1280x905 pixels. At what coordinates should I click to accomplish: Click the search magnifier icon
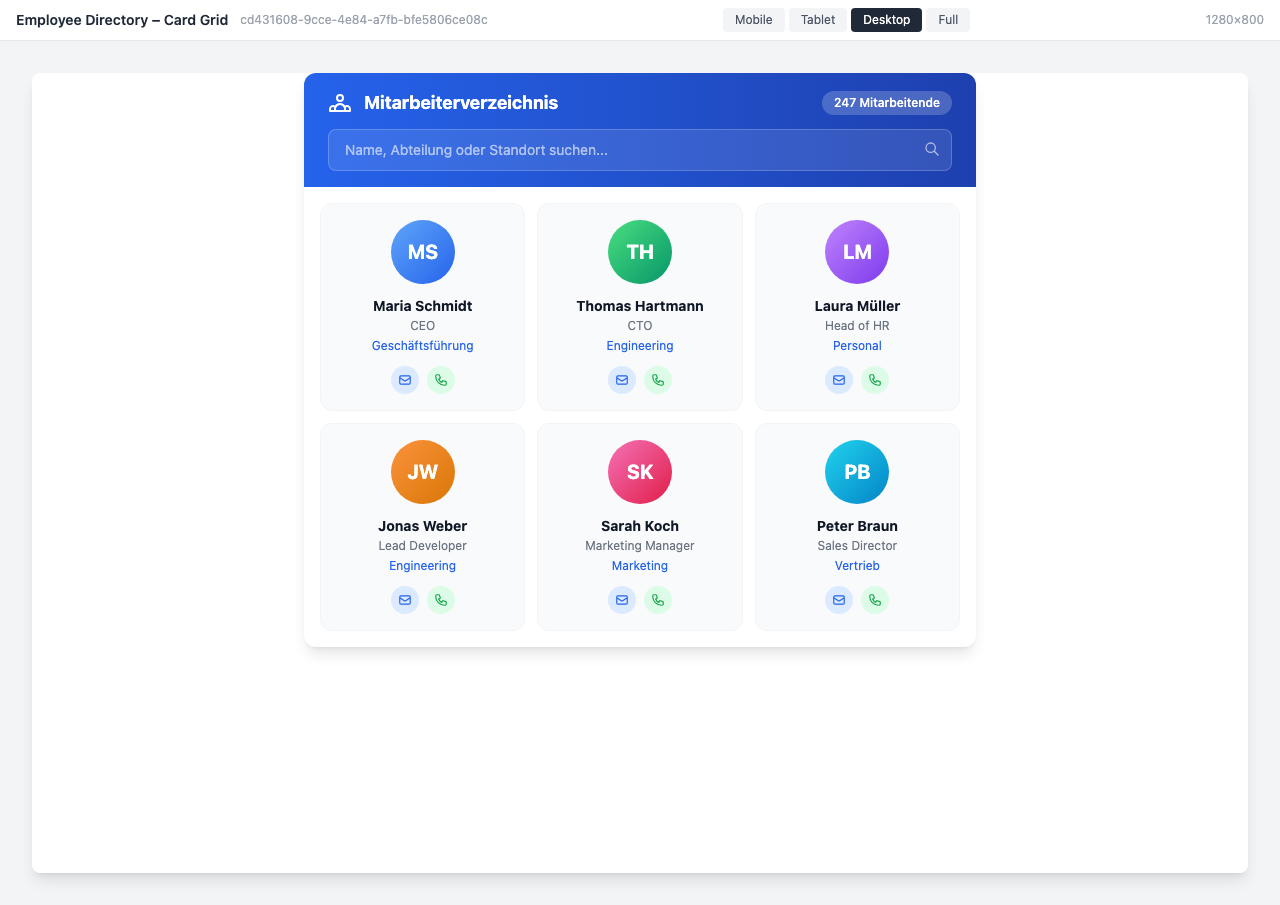point(931,150)
